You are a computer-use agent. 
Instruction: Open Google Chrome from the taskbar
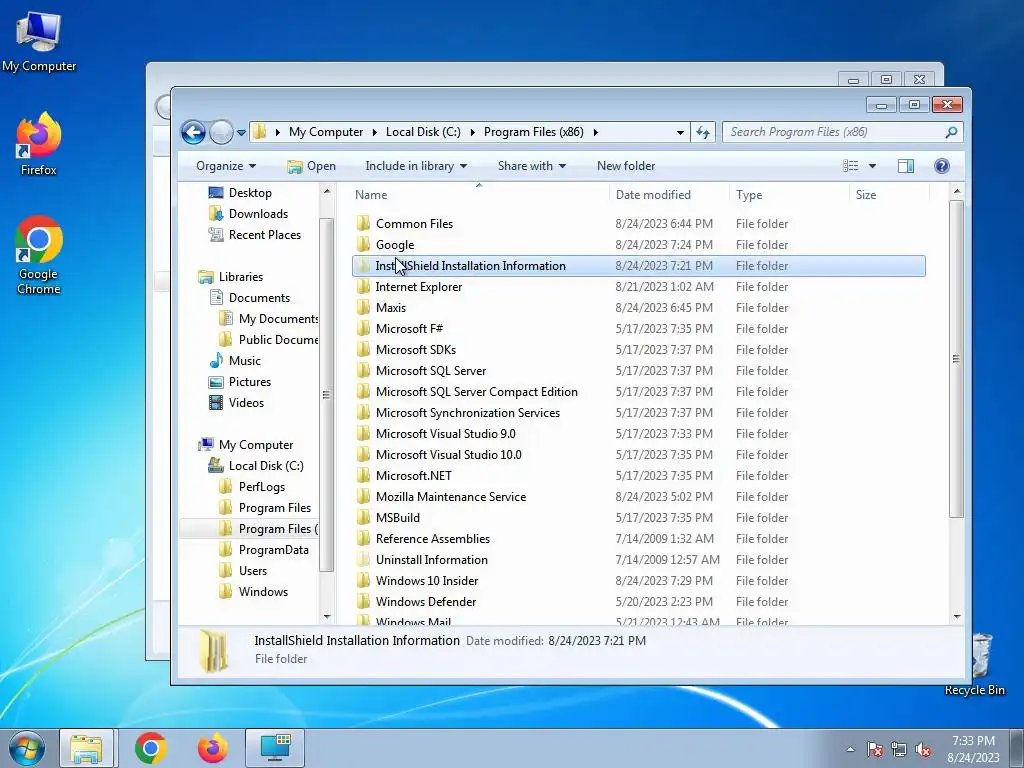[151, 748]
